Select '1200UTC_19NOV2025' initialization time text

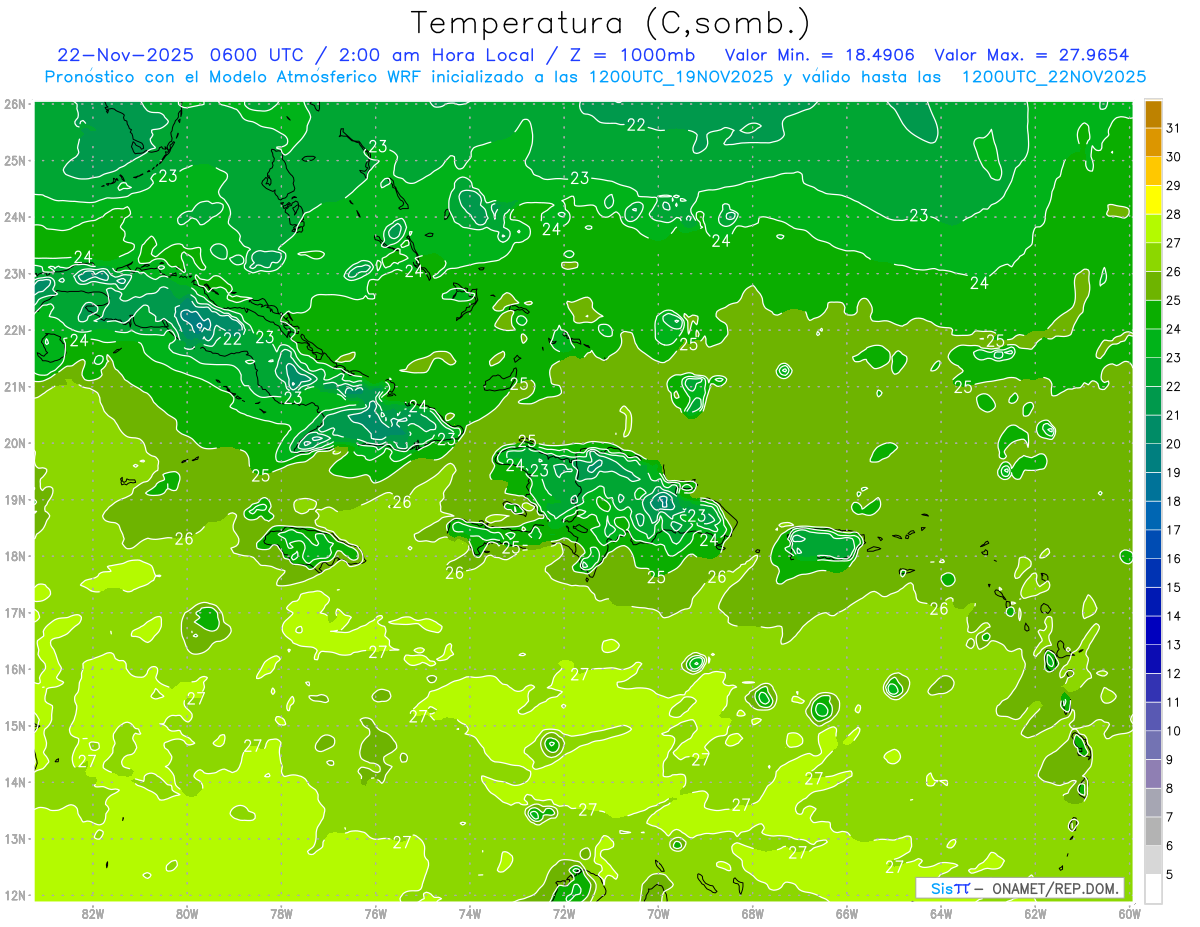tap(681, 77)
